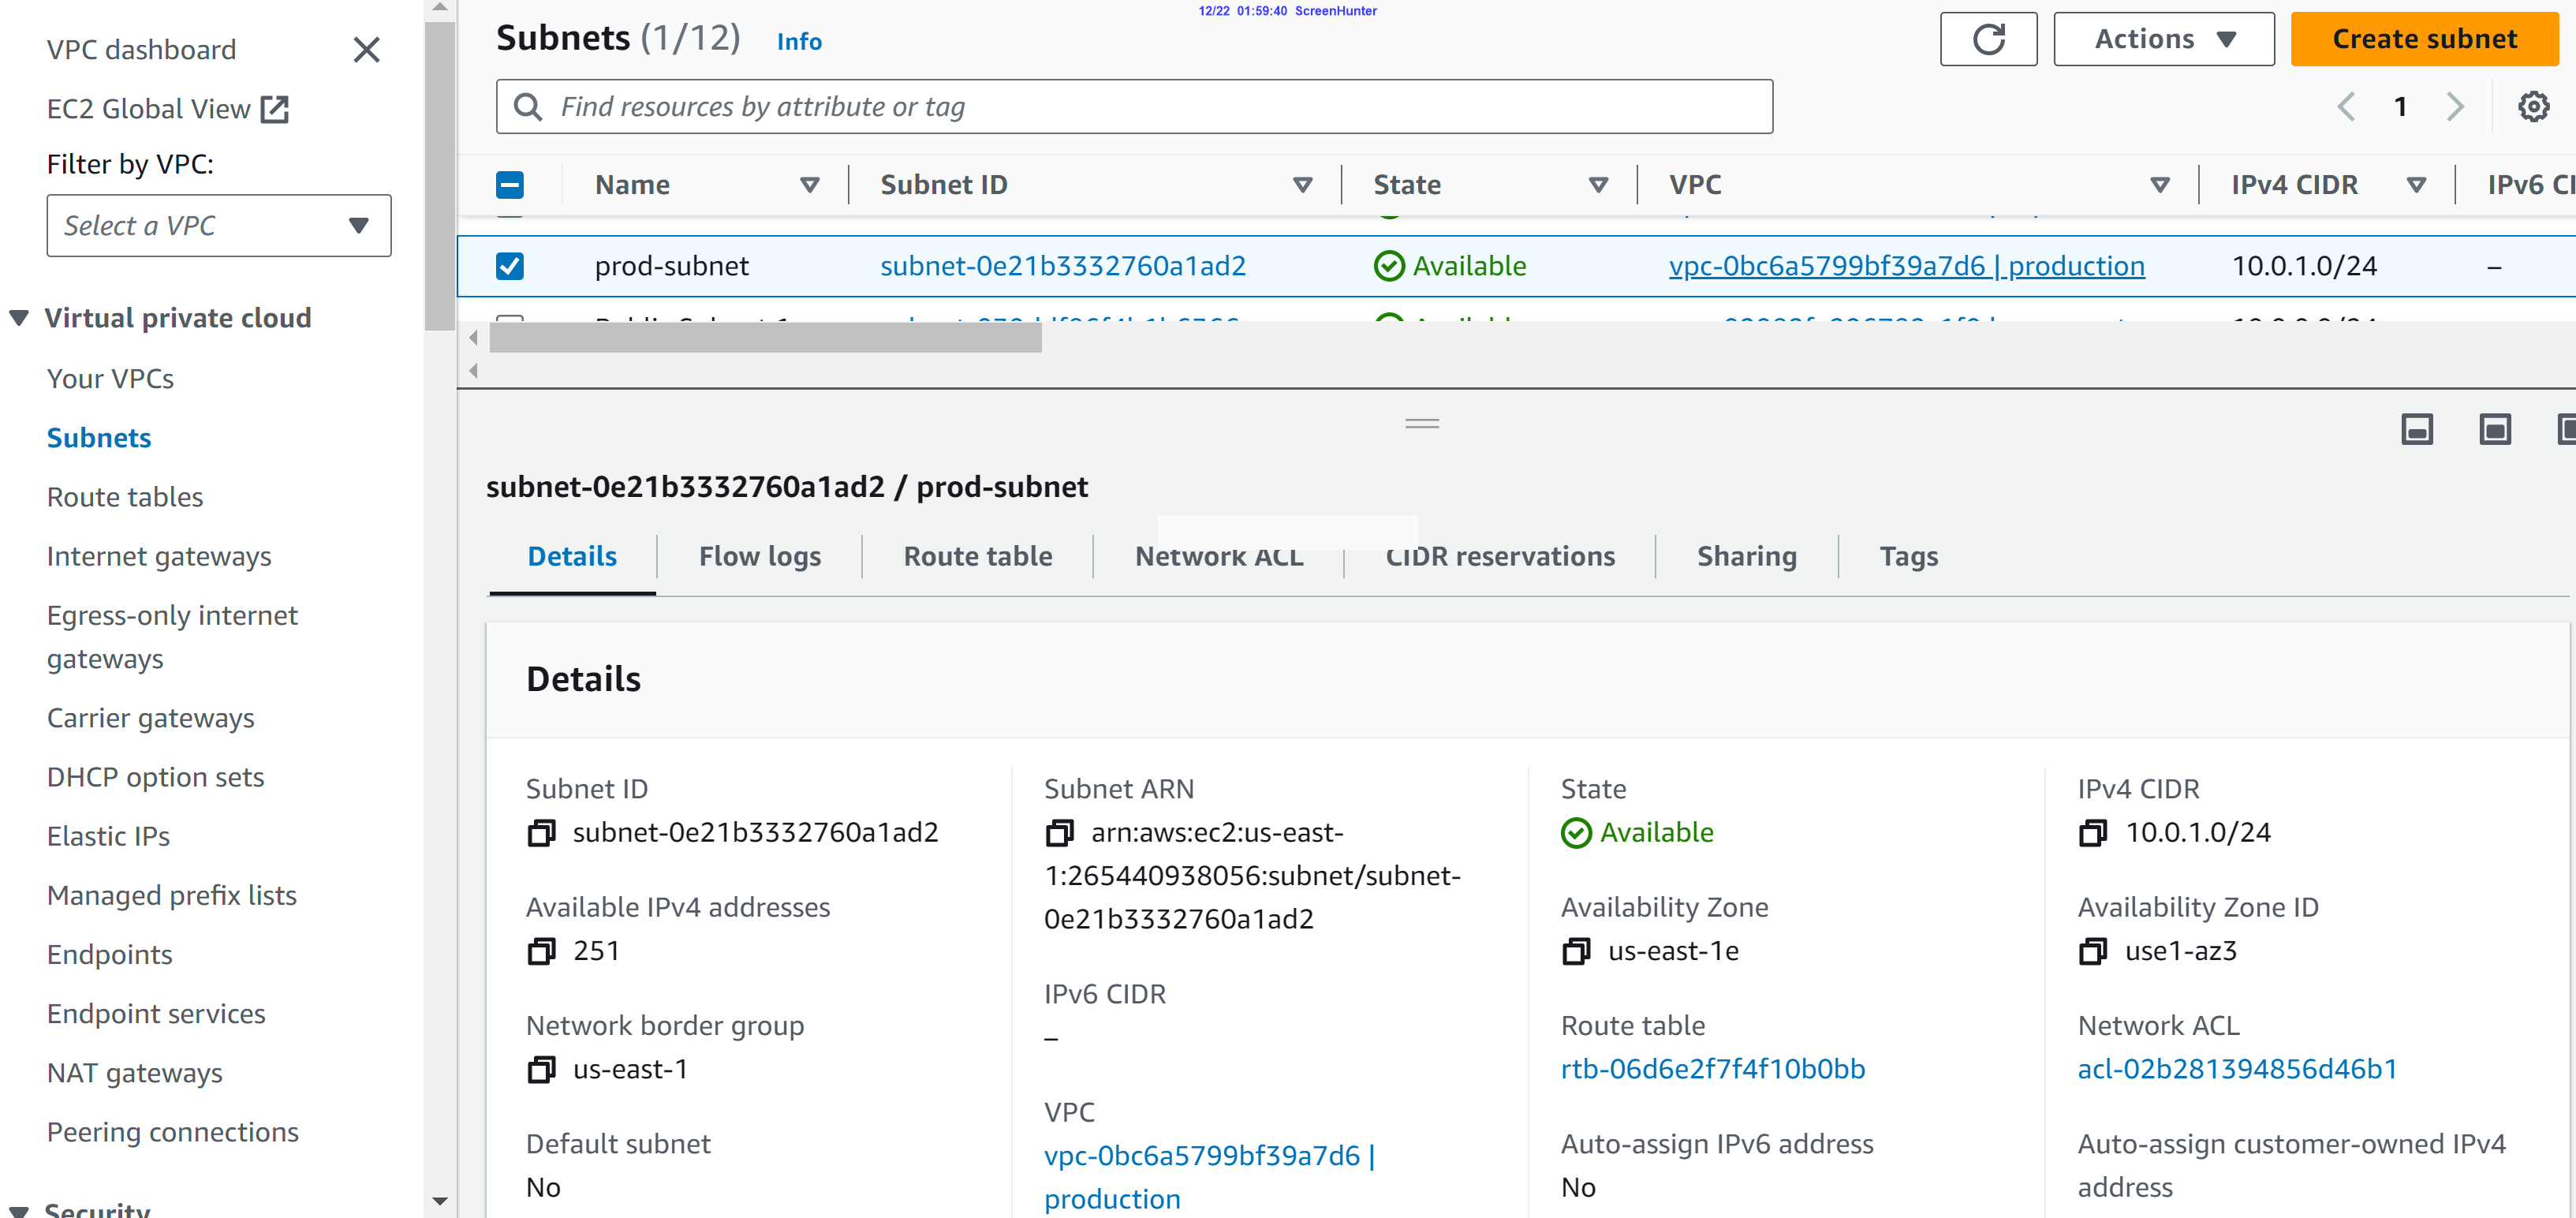Open the Info link beside Subnets
This screenshot has height=1218, width=2576.
click(799, 41)
